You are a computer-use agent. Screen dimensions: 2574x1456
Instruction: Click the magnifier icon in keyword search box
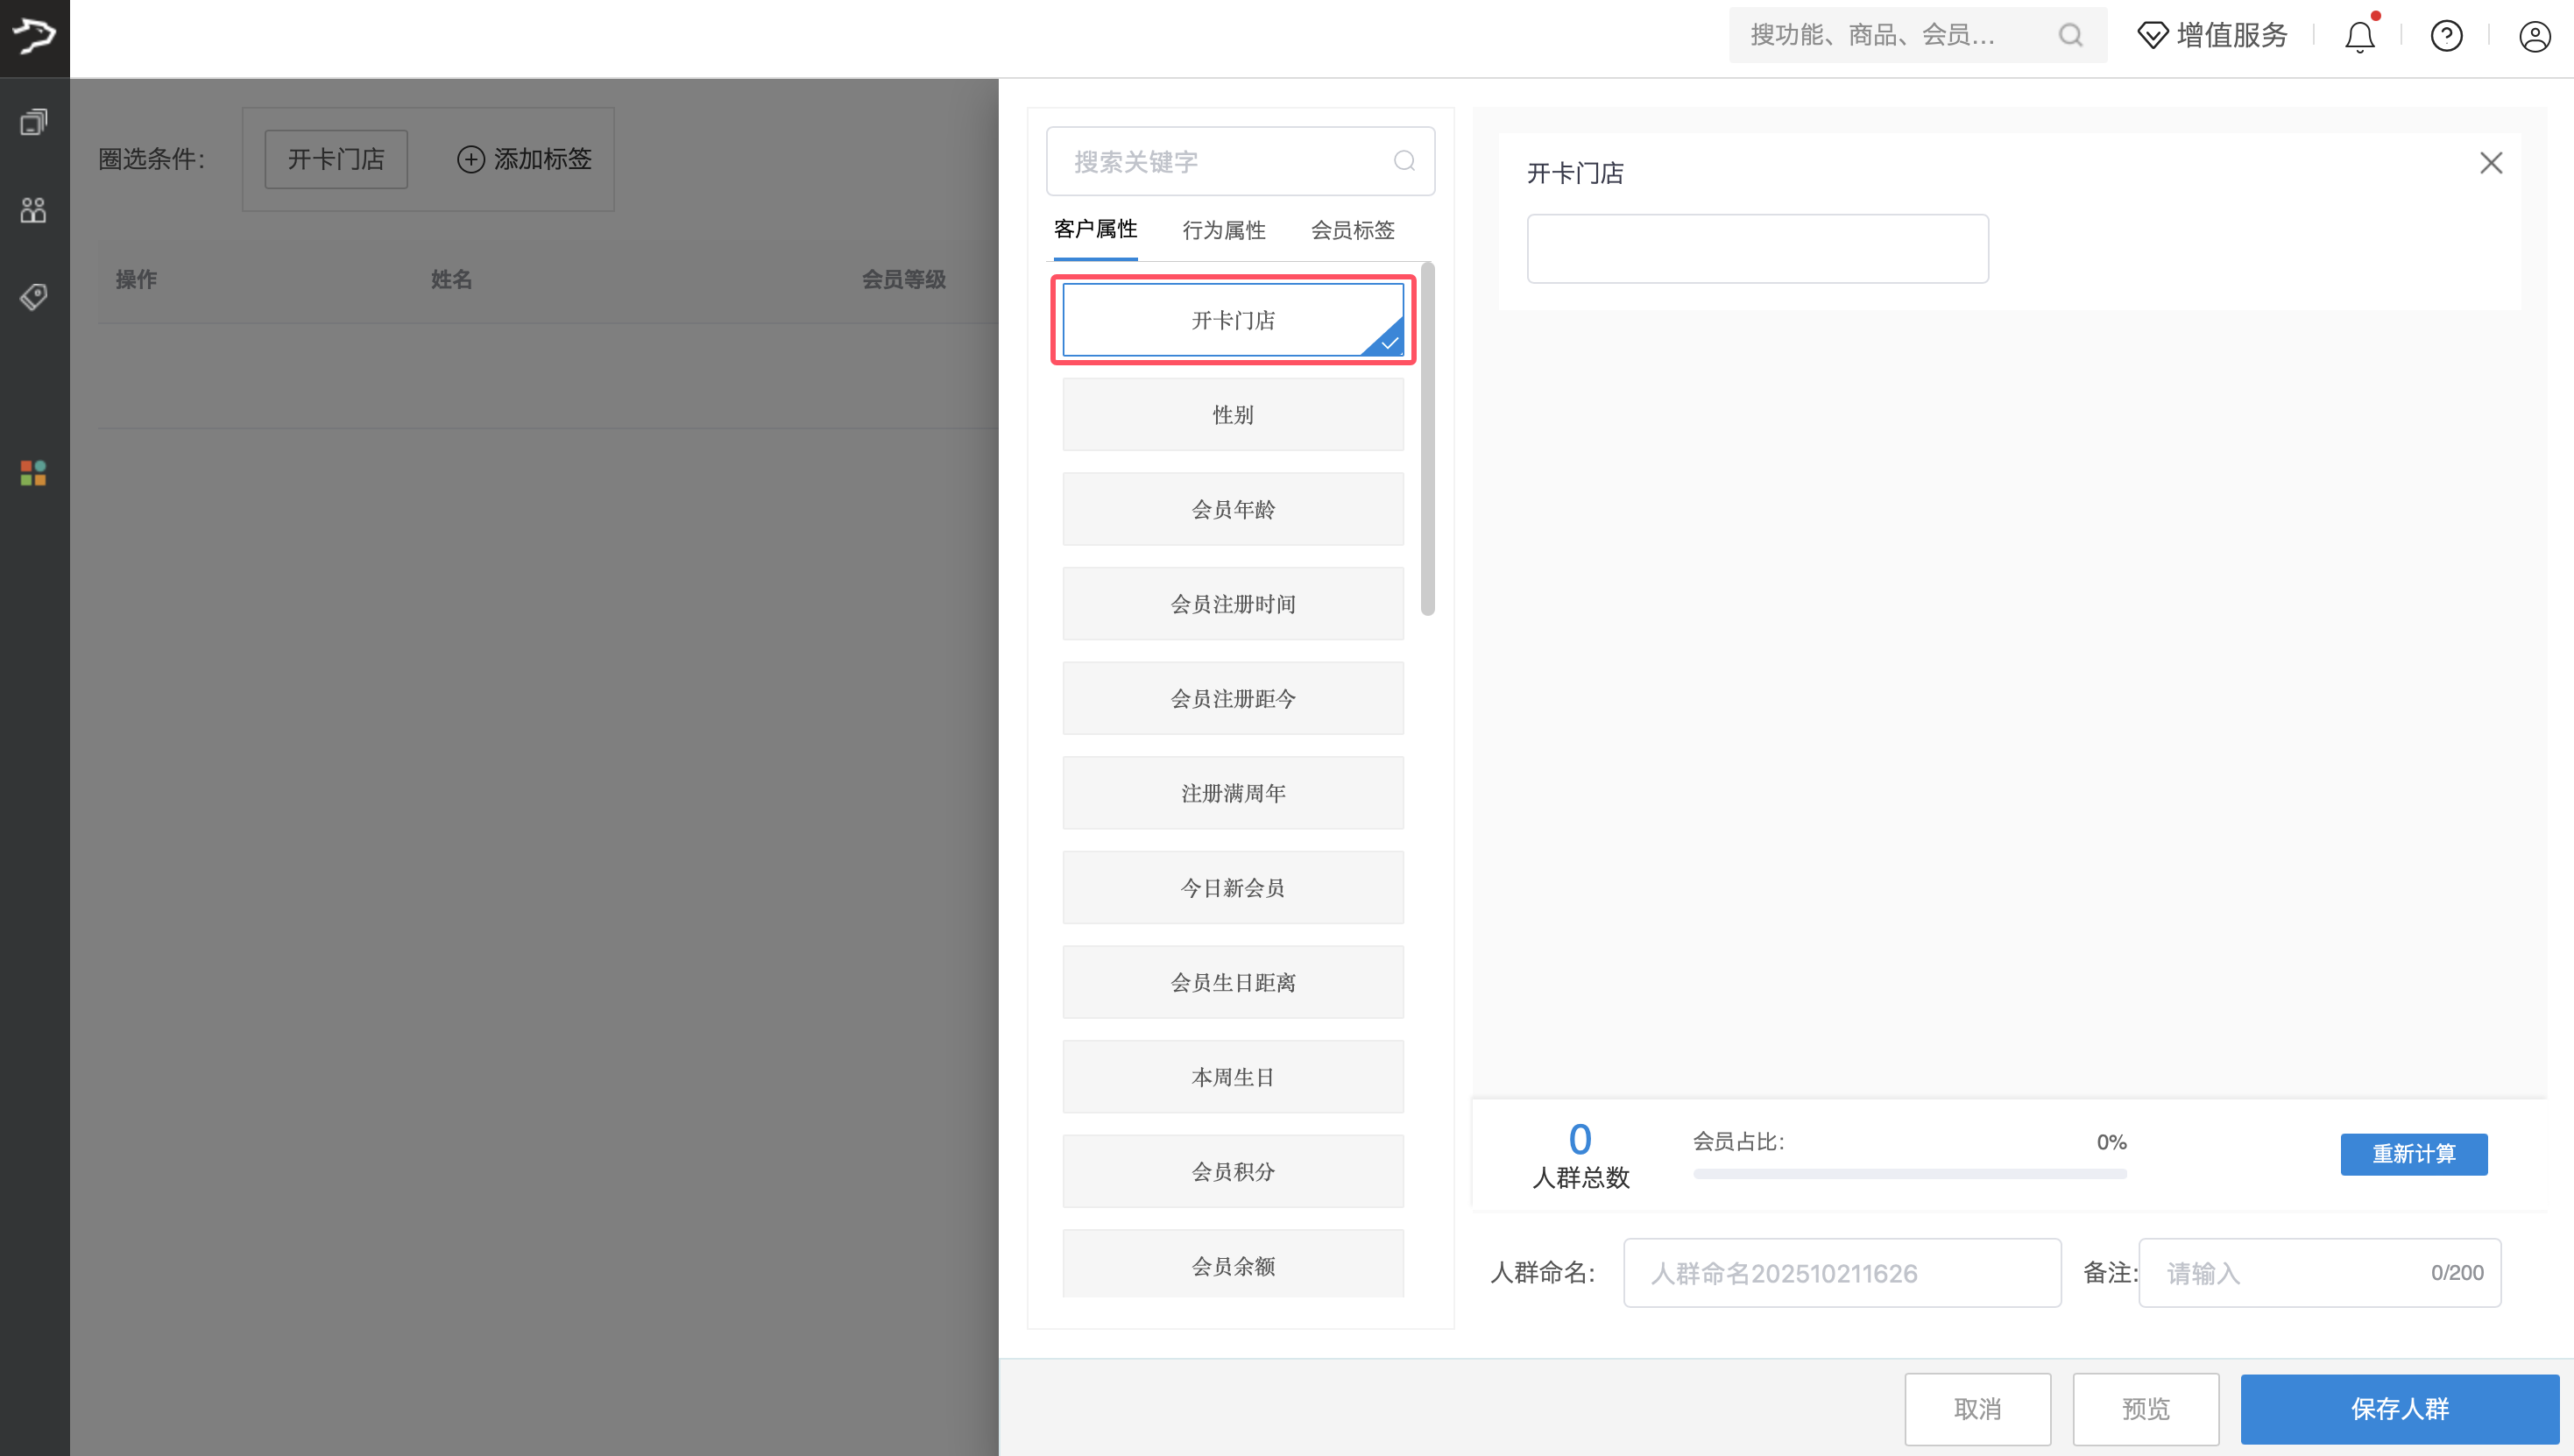(1404, 161)
